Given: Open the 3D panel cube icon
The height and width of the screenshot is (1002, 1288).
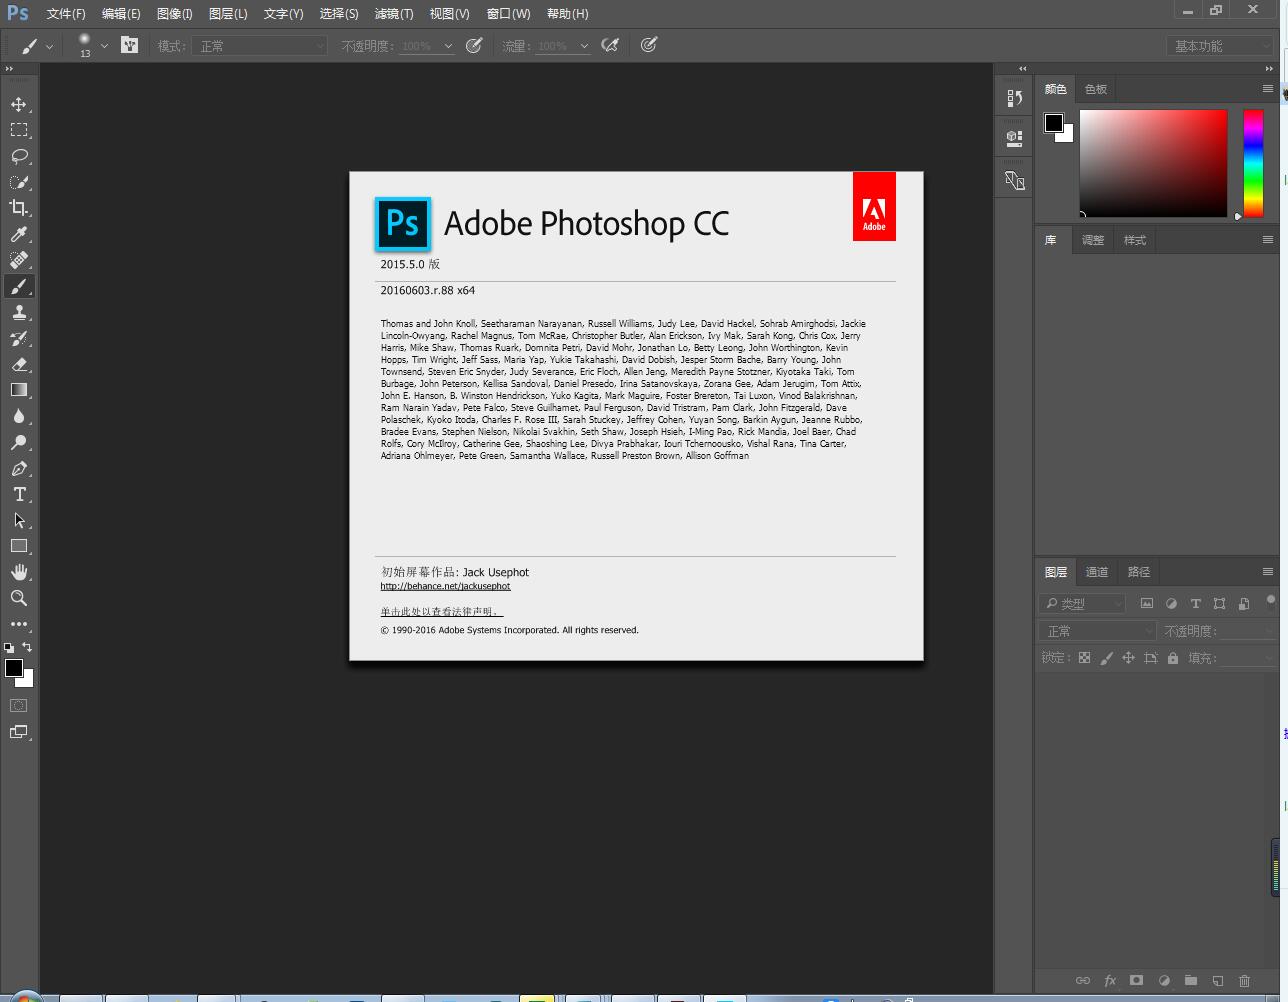Looking at the screenshot, I should pyautogui.click(x=1014, y=138).
